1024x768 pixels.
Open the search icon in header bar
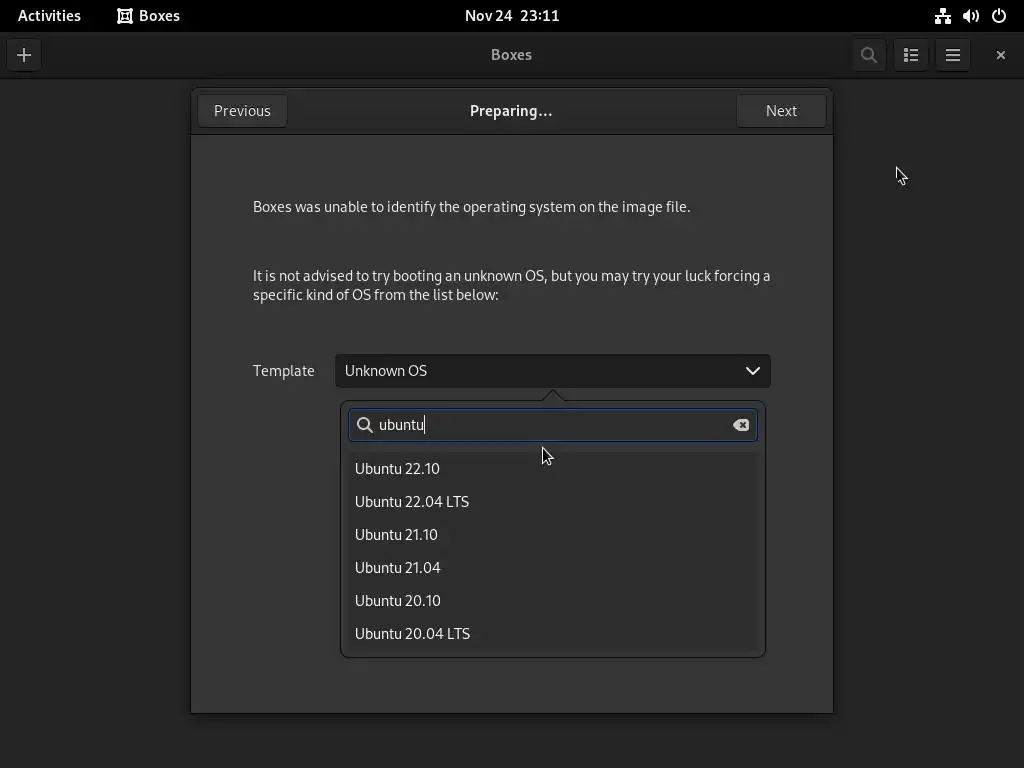click(x=868, y=55)
